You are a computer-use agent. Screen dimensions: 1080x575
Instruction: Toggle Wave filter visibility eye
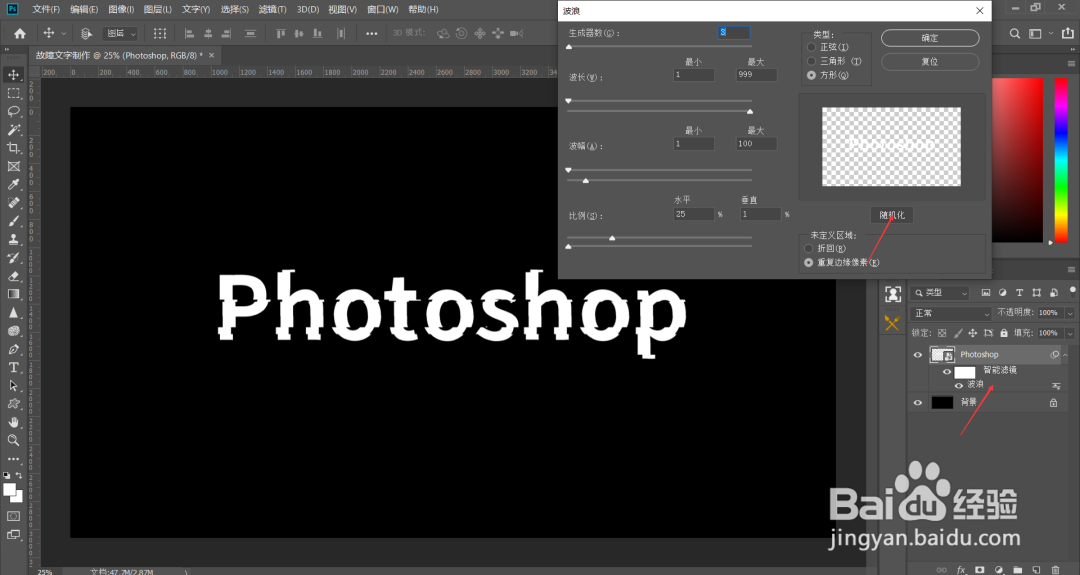pos(959,385)
